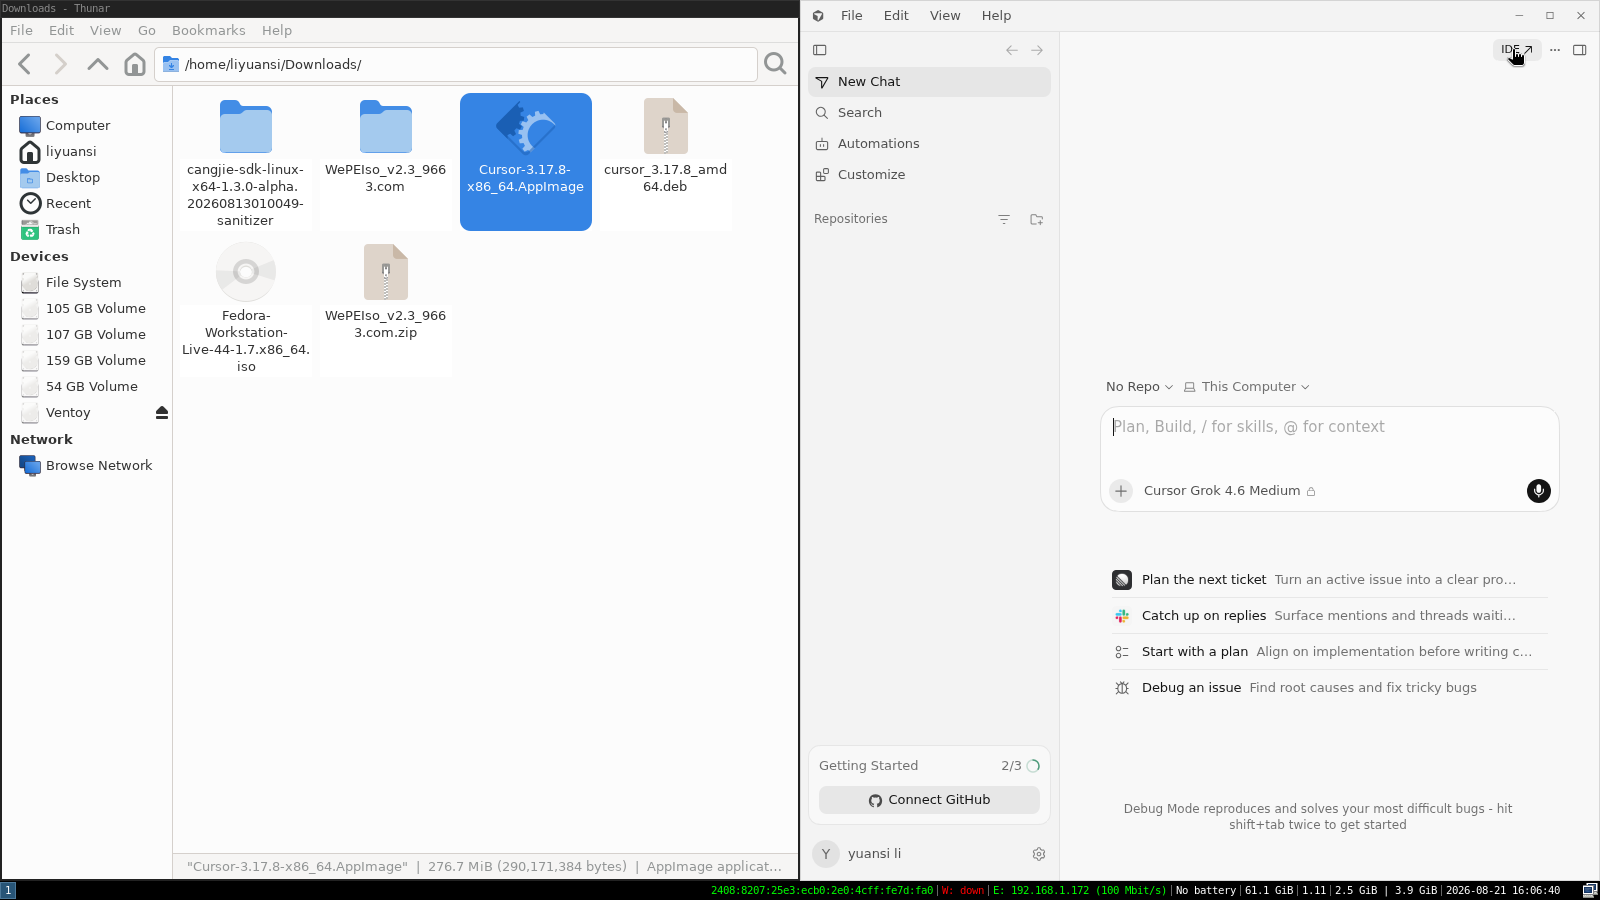Click the Thunar location path bar

tap(456, 64)
